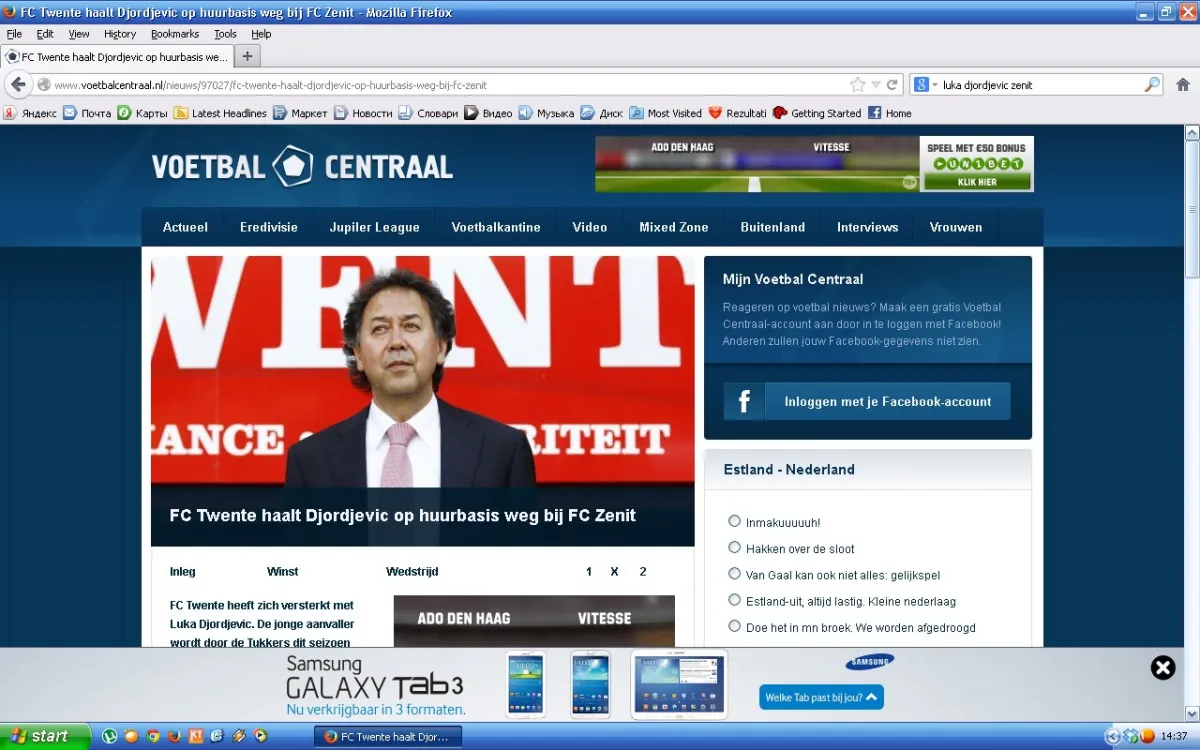Select poll option Hakken over de sloot
Screen dimensions: 1200x750
pyautogui.click(x=734, y=547)
